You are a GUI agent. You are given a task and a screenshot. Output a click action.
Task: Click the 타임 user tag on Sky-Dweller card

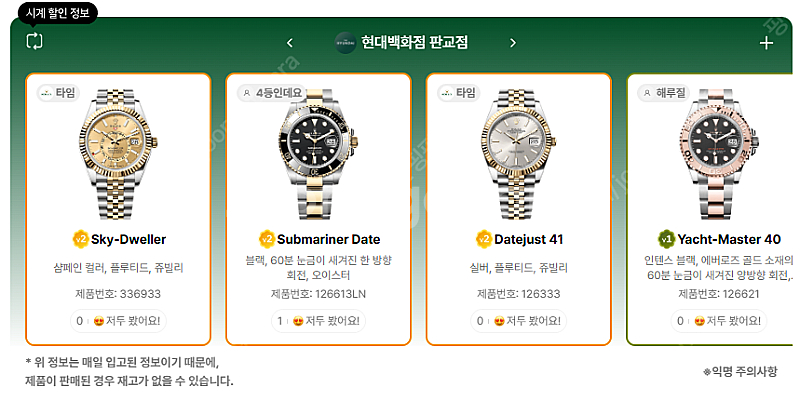coord(58,93)
